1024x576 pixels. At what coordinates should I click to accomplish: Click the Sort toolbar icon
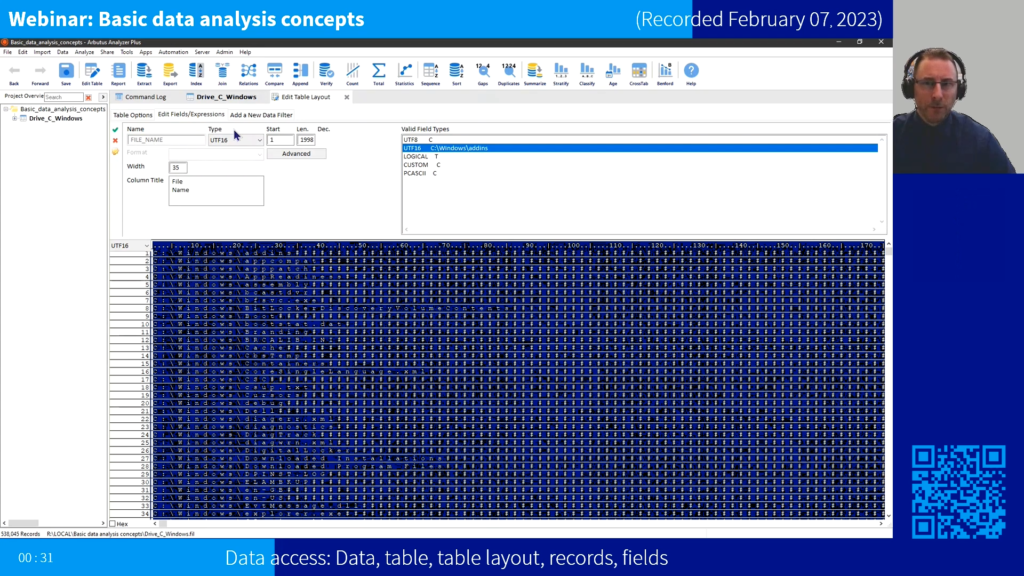456,74
